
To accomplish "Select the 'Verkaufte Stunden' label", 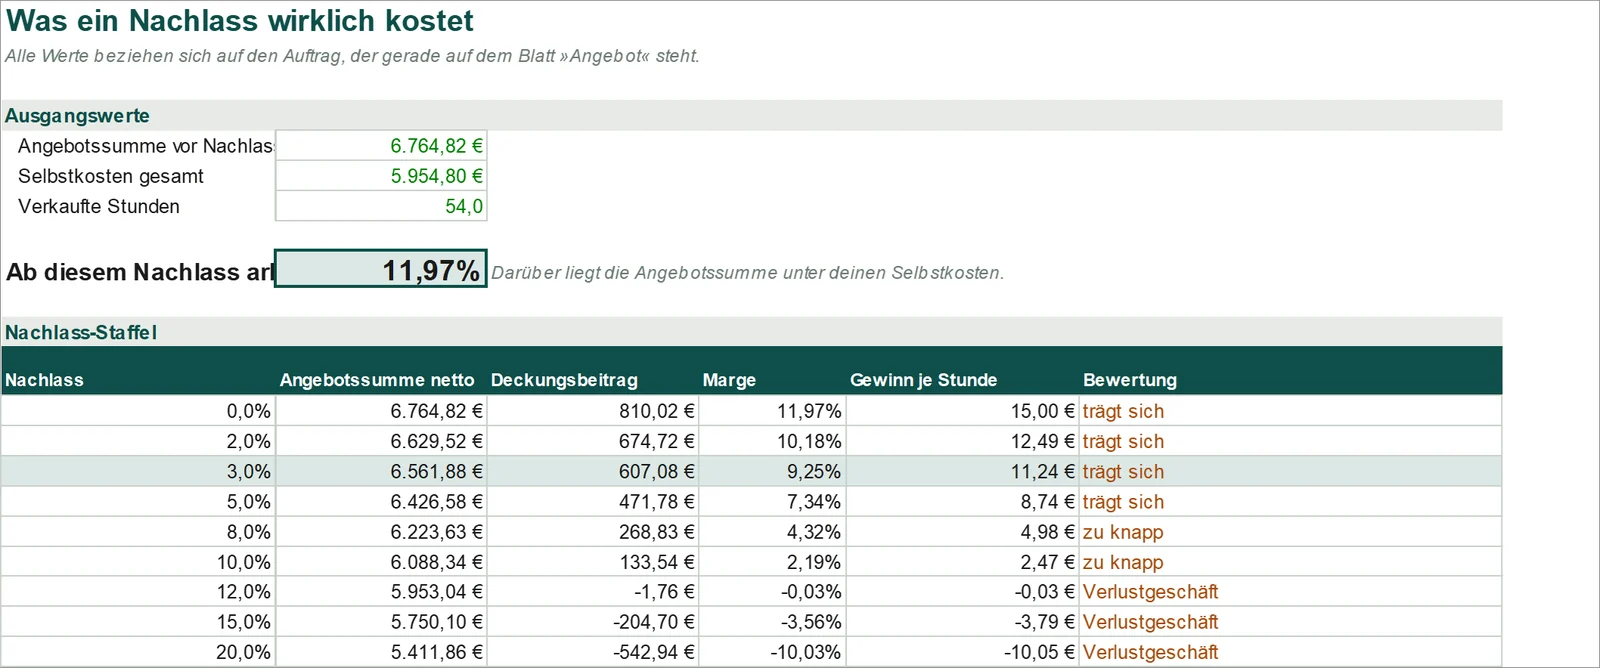I will click(99, 206).
